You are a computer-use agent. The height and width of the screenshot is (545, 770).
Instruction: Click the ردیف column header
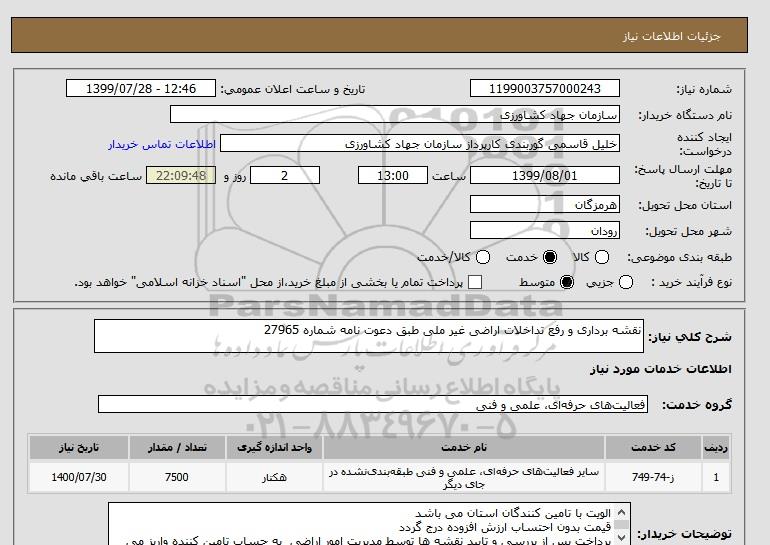point(716,447)
